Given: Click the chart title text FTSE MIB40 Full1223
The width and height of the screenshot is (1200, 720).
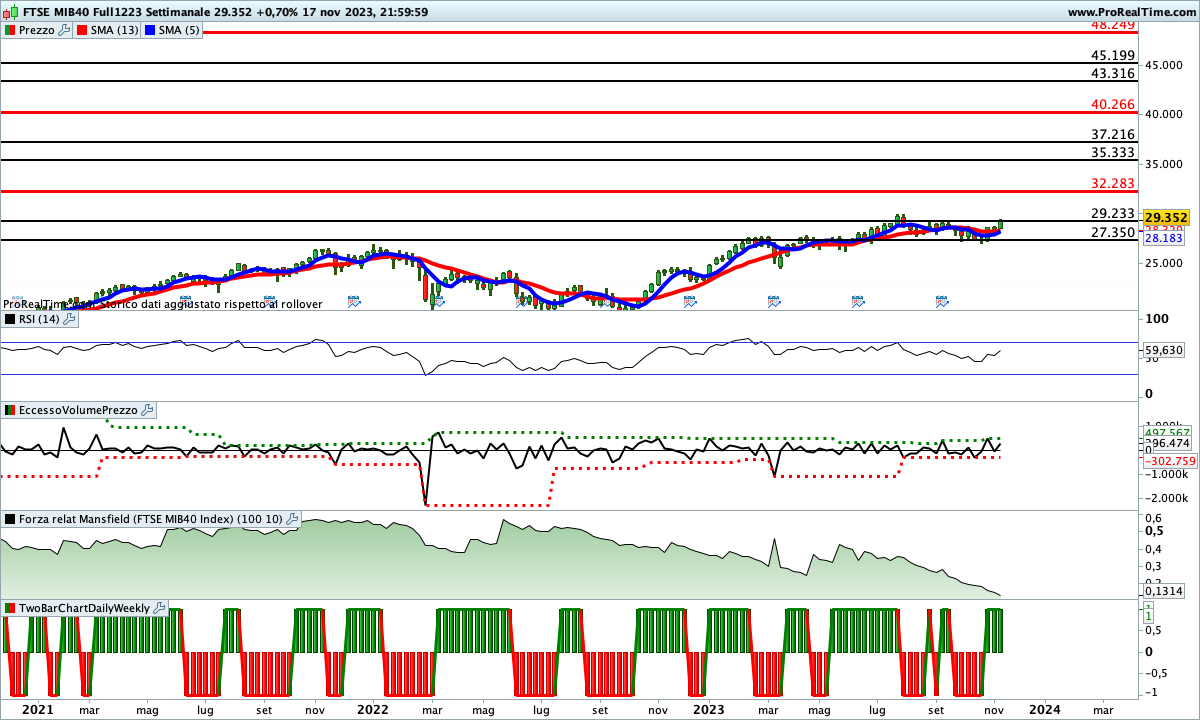Looking at the screenshot, I should [80, 12].
